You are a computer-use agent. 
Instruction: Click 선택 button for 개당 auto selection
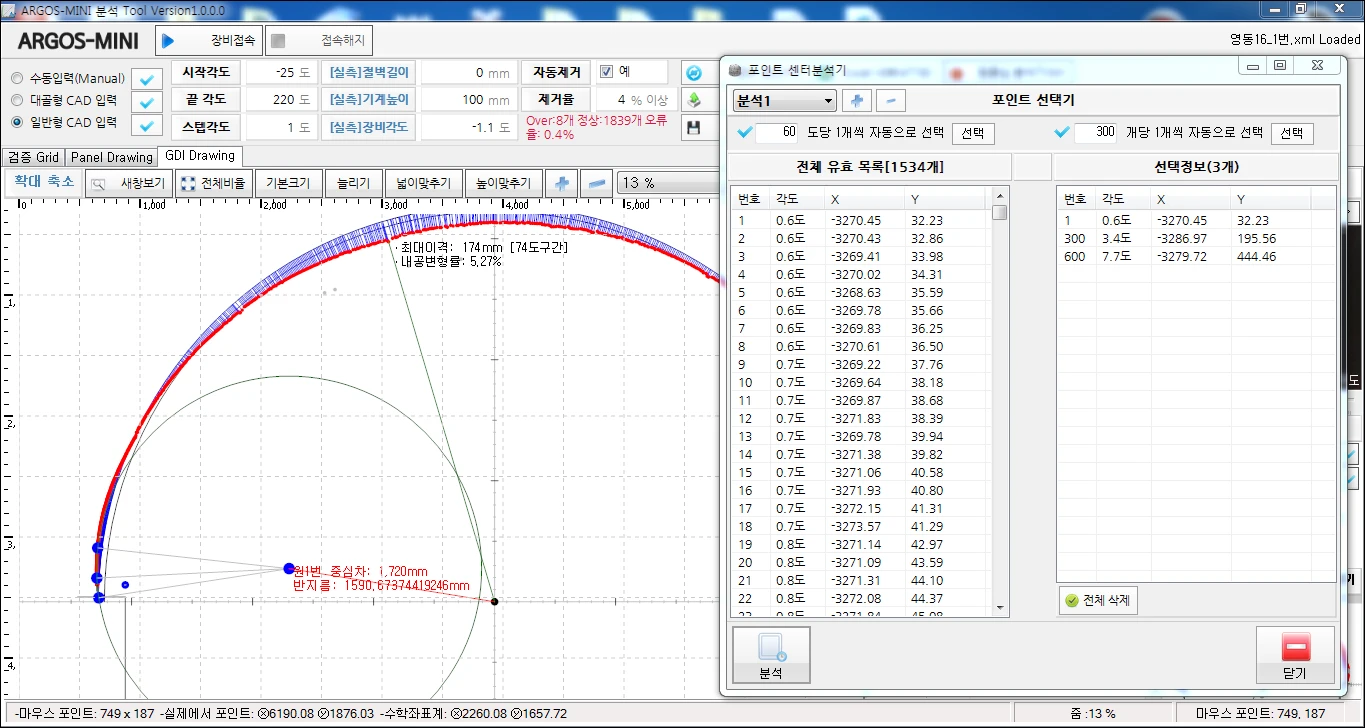(x=1292, y=133)
